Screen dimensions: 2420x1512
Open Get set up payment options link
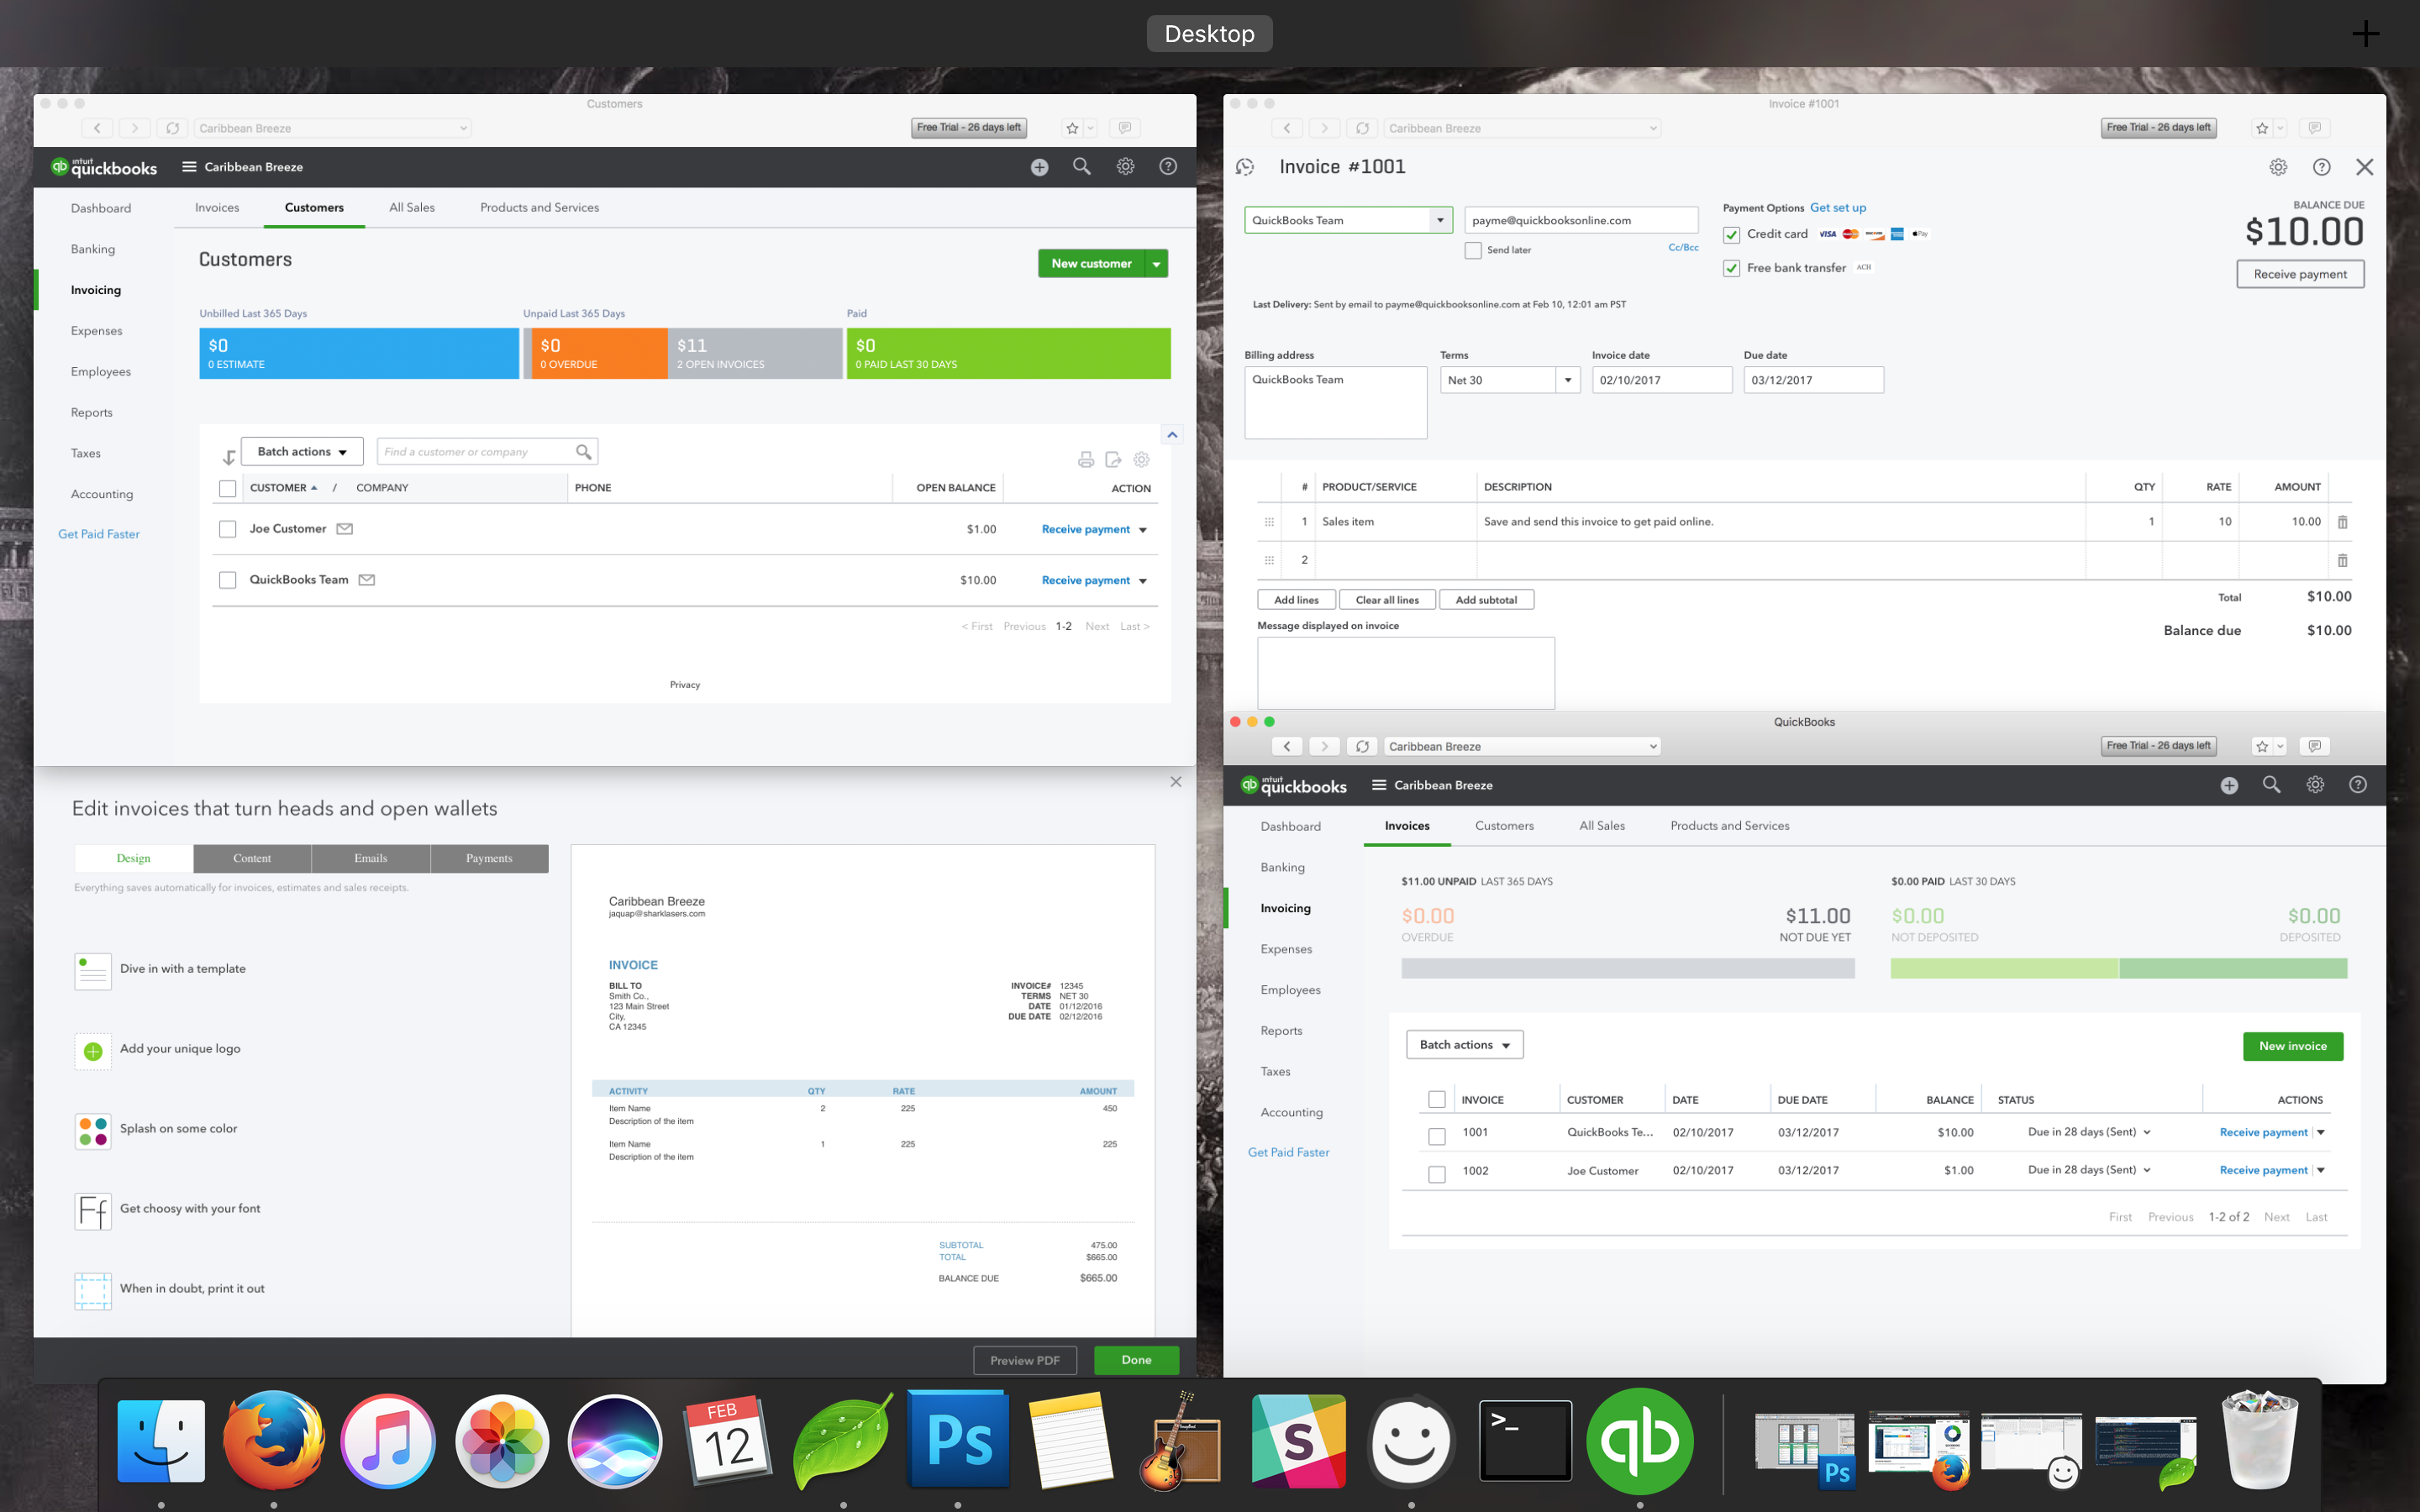(1838, 208)
